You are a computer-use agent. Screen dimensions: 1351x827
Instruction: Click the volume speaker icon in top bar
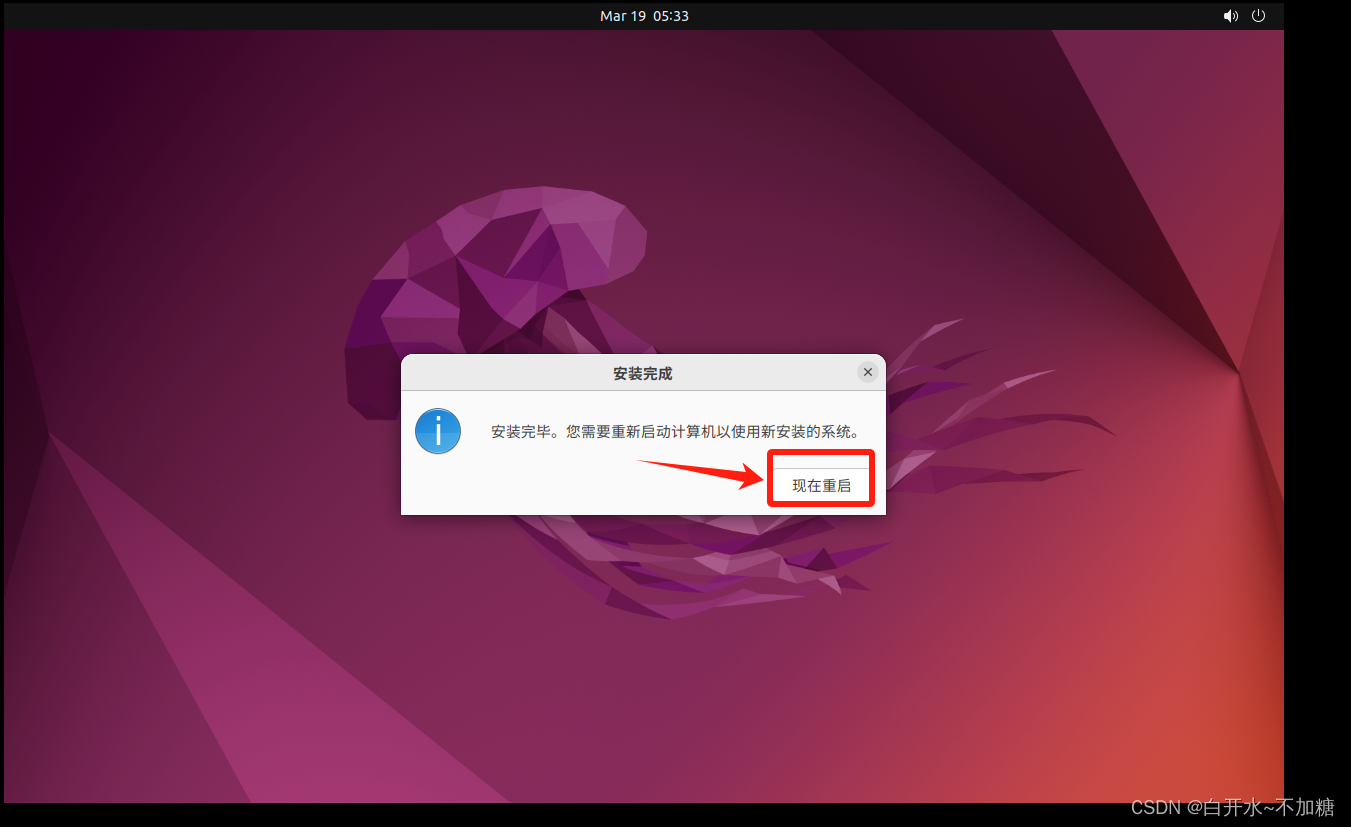pos(1230,16)
